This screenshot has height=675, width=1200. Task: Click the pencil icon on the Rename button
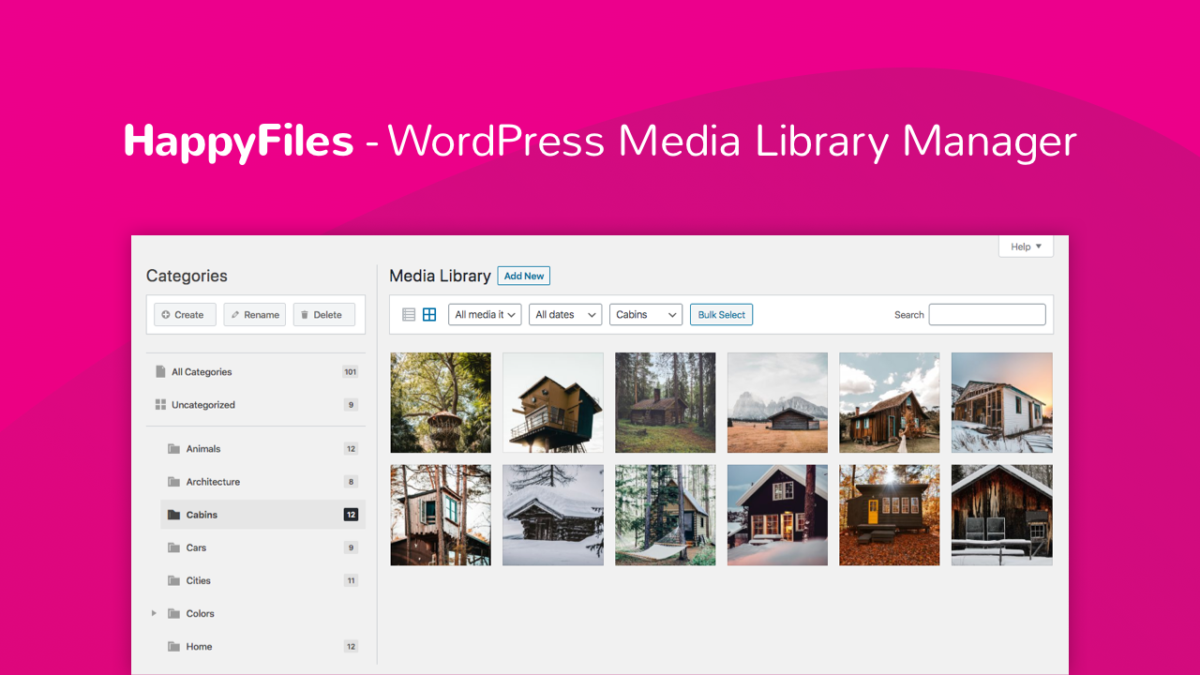click(235, 313)
